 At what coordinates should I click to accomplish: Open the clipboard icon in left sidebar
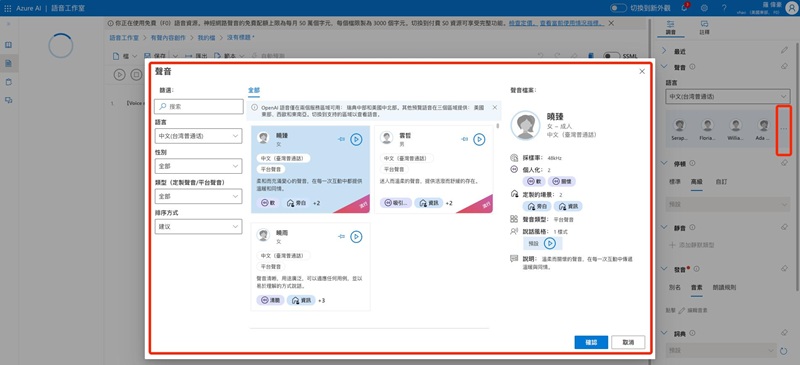pyautogui.click(x=8, y=82)
